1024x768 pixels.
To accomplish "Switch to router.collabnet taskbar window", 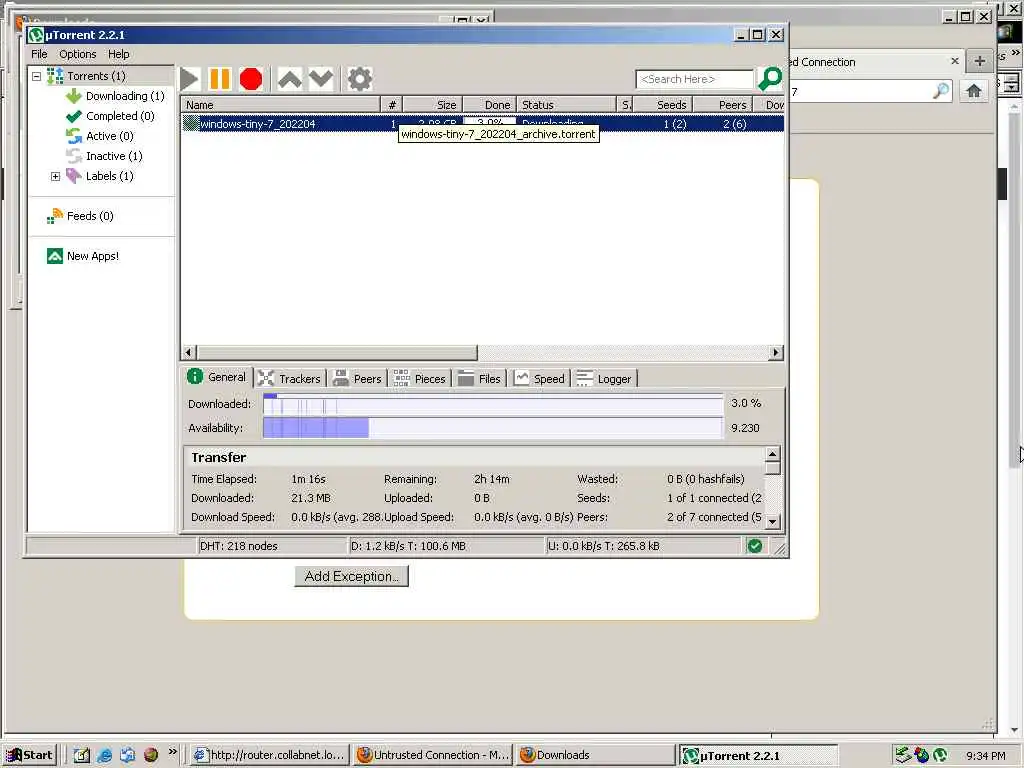I will [x=270, y=755].
